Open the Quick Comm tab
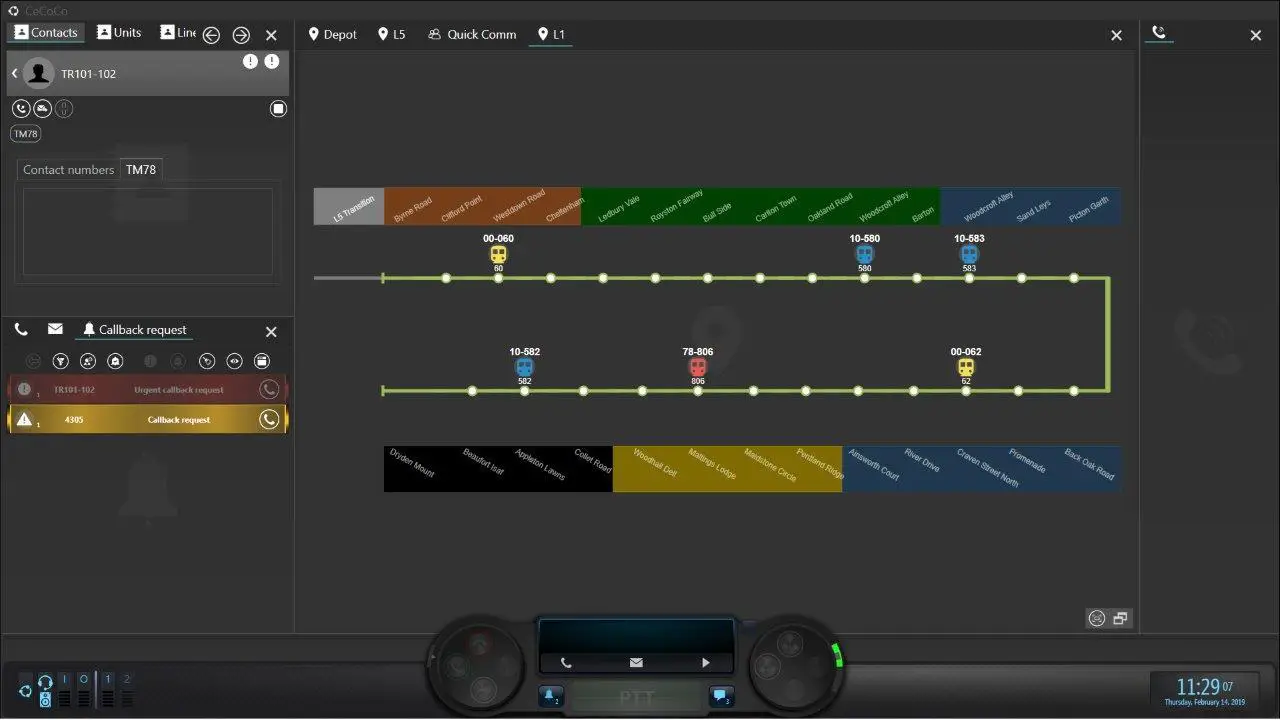Image resolution: width=1280 pixels, height=720 pixels. point(471,34)
